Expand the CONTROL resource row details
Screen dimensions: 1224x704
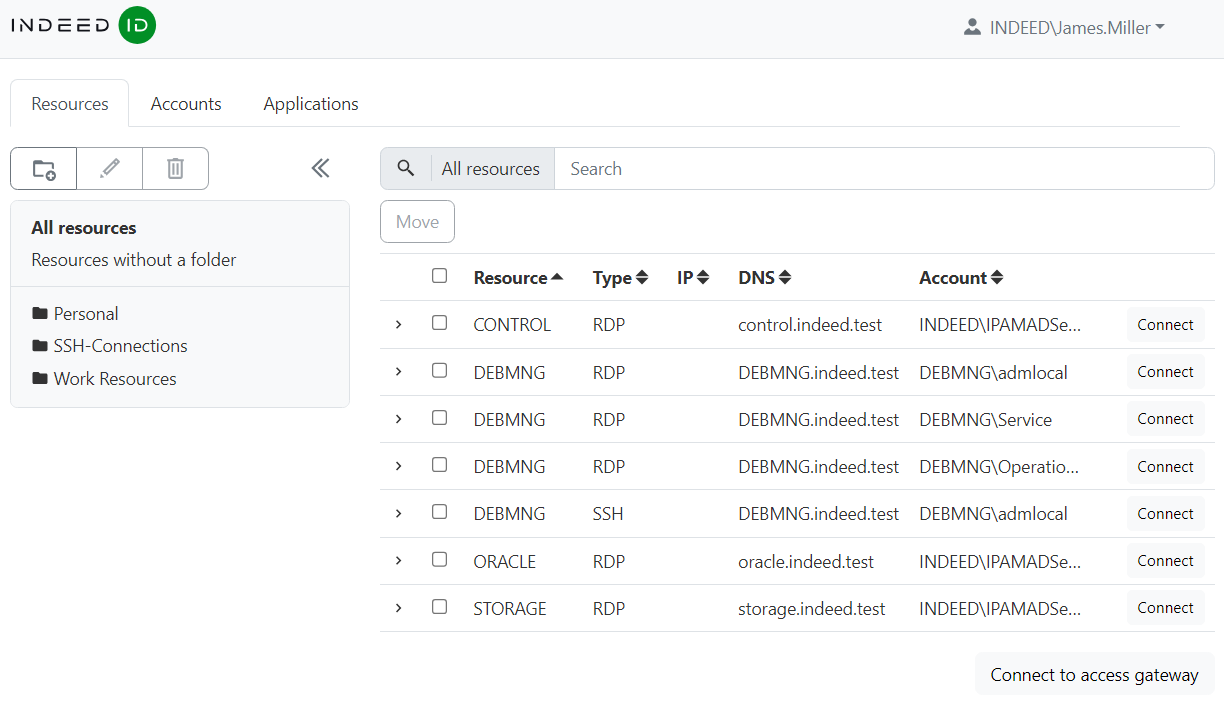(x=398, y=325)
